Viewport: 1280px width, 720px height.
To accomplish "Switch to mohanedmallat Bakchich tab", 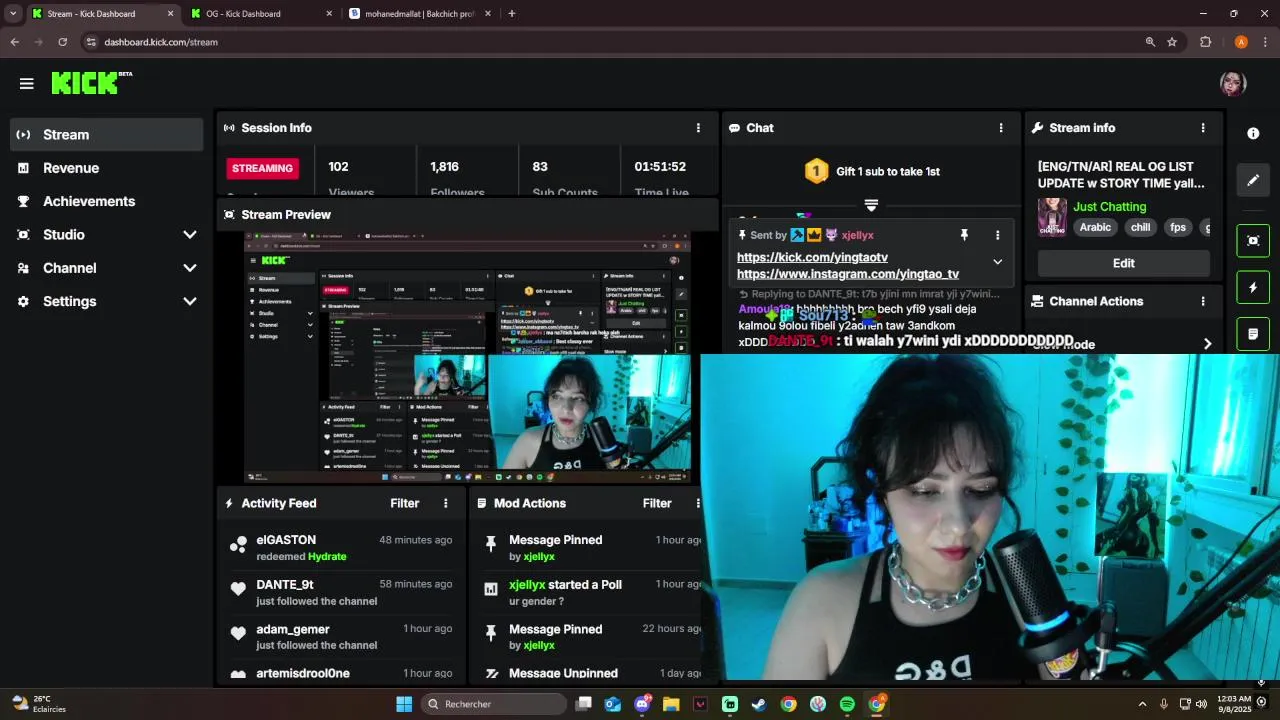I will pyautogui.click(x=421, y=14).
